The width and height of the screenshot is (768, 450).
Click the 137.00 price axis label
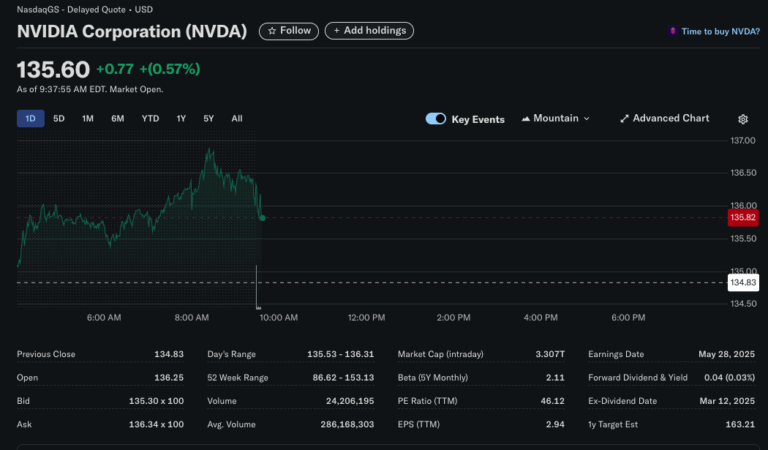[743, 141]
